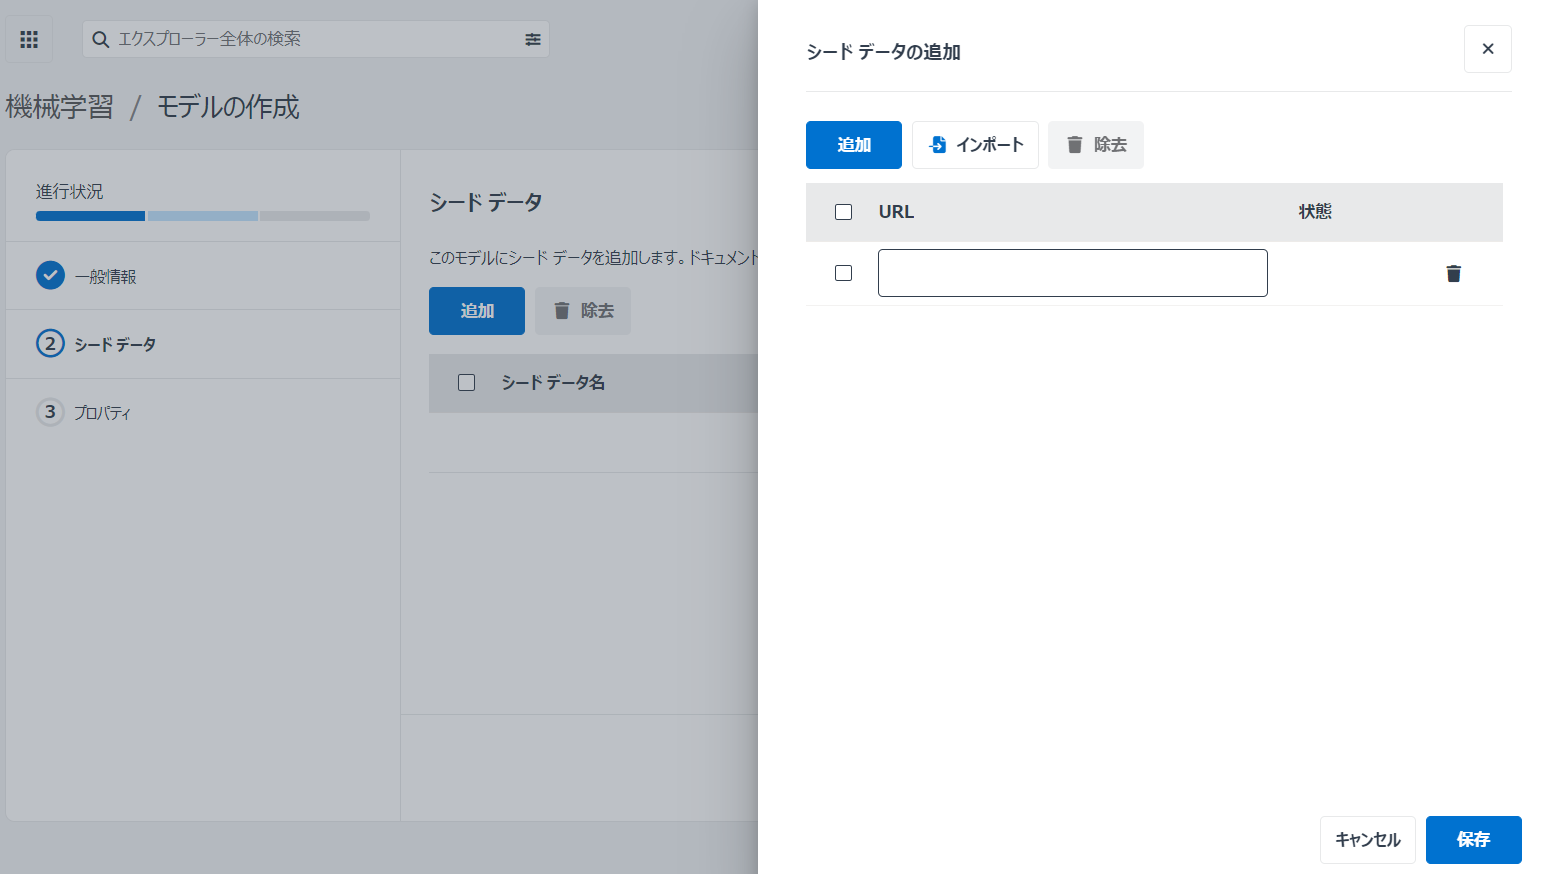Check the checkbox next to the URL field
Image resolution: width=1543 pixels, height=874 pixels.
pyautogui.click(x=843, y=272)
